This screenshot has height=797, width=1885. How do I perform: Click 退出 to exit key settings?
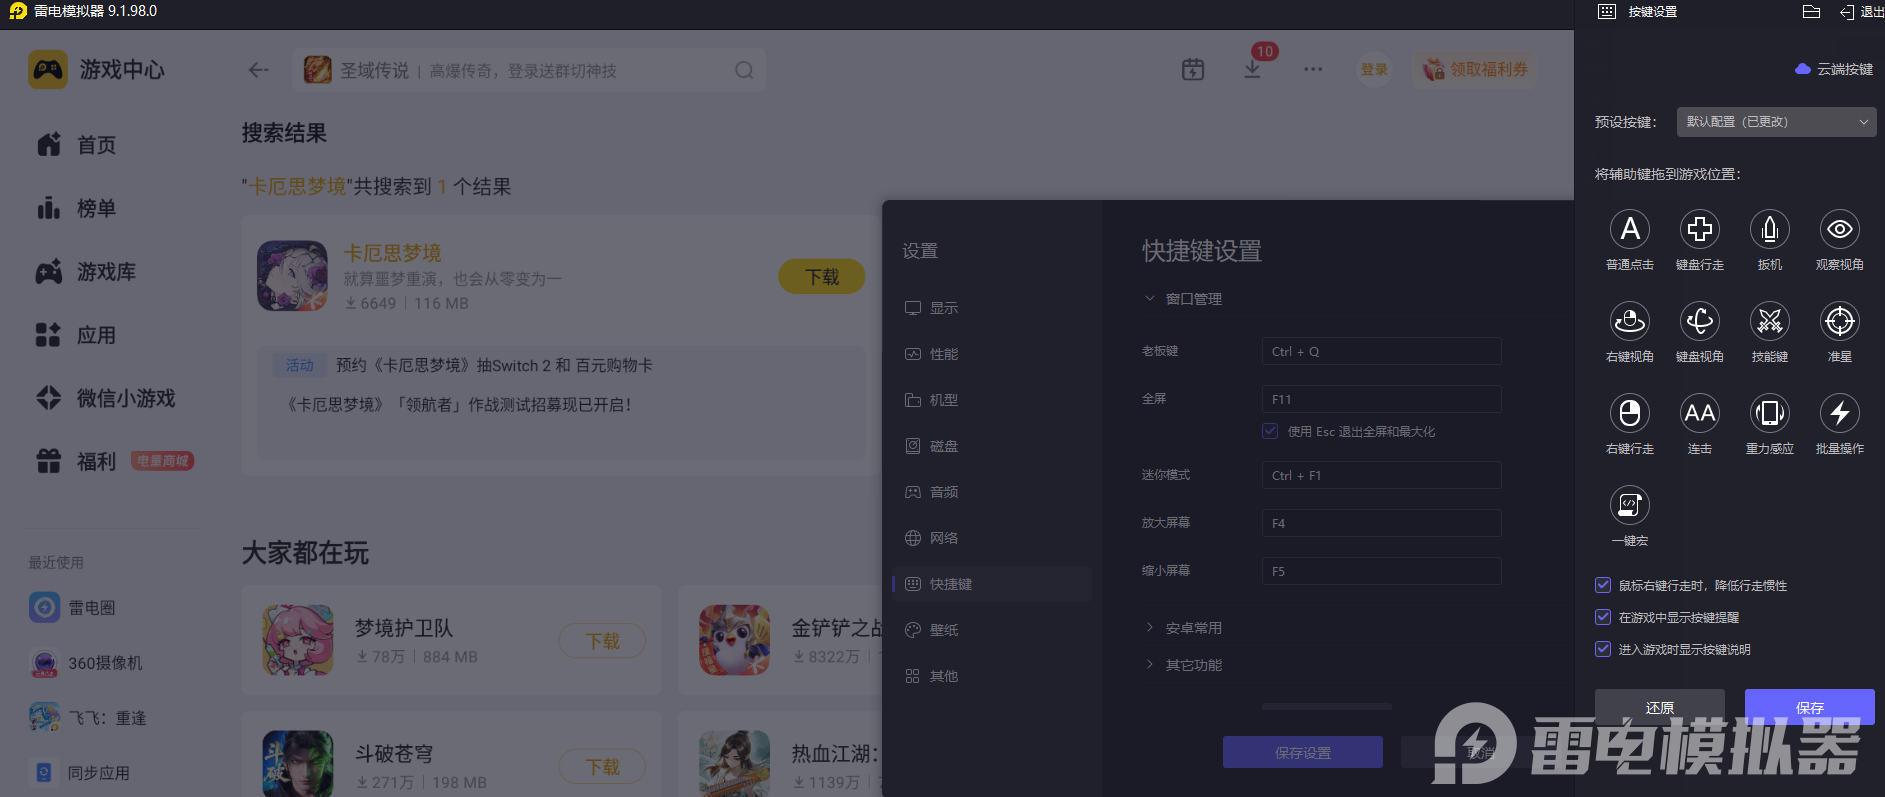(x=1862, y=12)
